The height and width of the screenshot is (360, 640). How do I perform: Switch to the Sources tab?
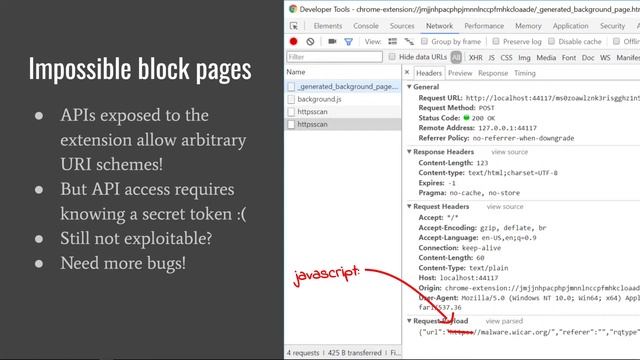pyautogui.click(x=402, y=26)
